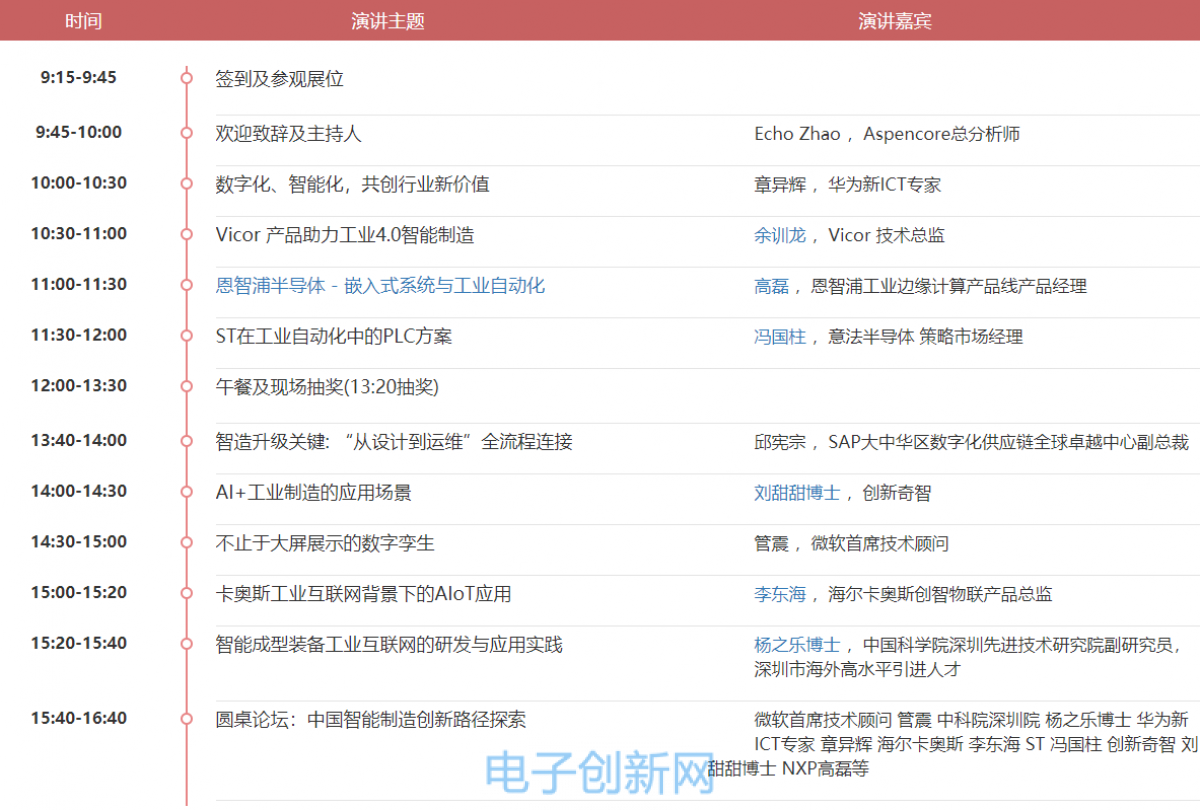Viewport: 1200px width, 810px height.
Task: Click the 高磊 speaker link
Action: coord(771,287)
